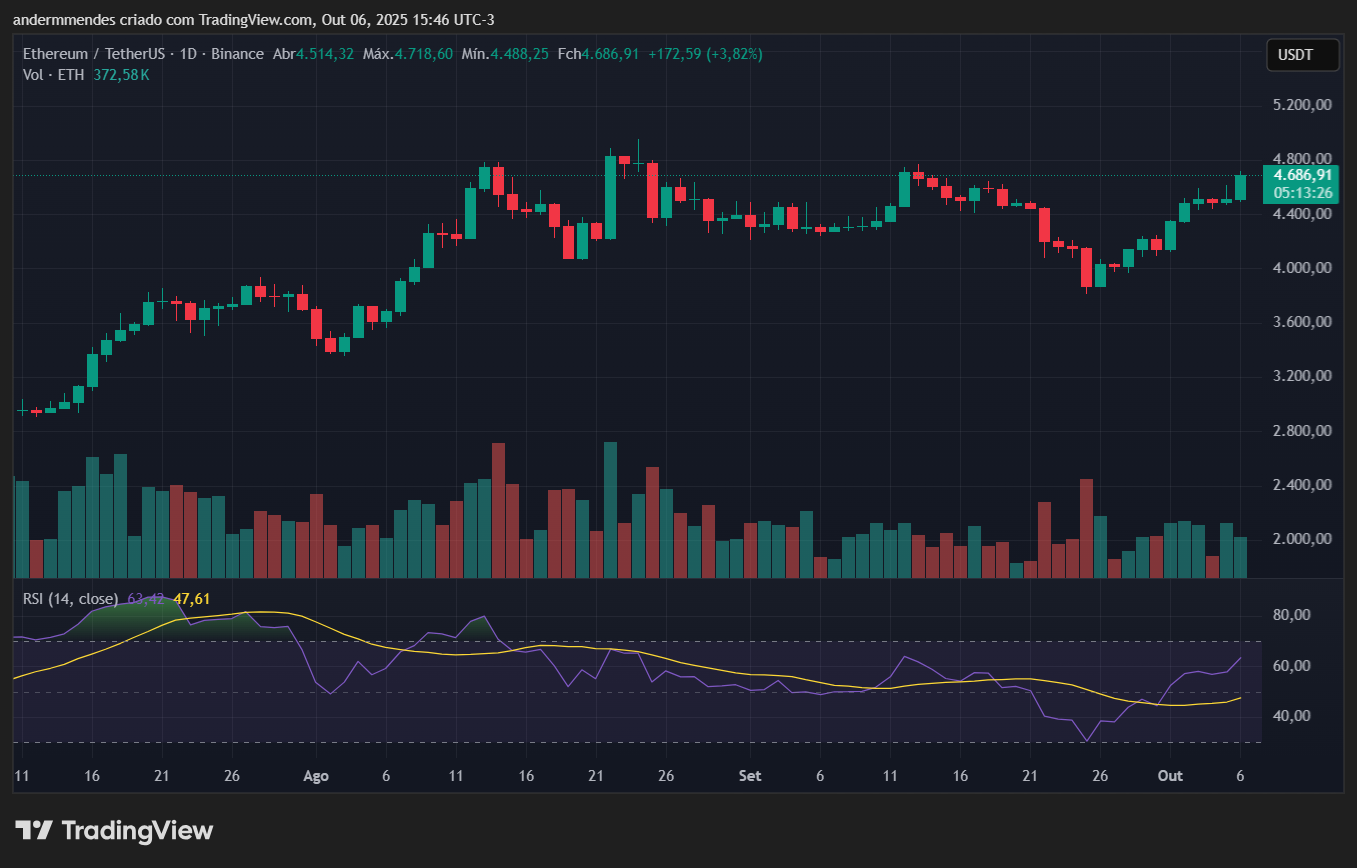Viewport: 1357px width, 868px height.
Task: Click the Set month label on time axis
Action: pos(749,776)
